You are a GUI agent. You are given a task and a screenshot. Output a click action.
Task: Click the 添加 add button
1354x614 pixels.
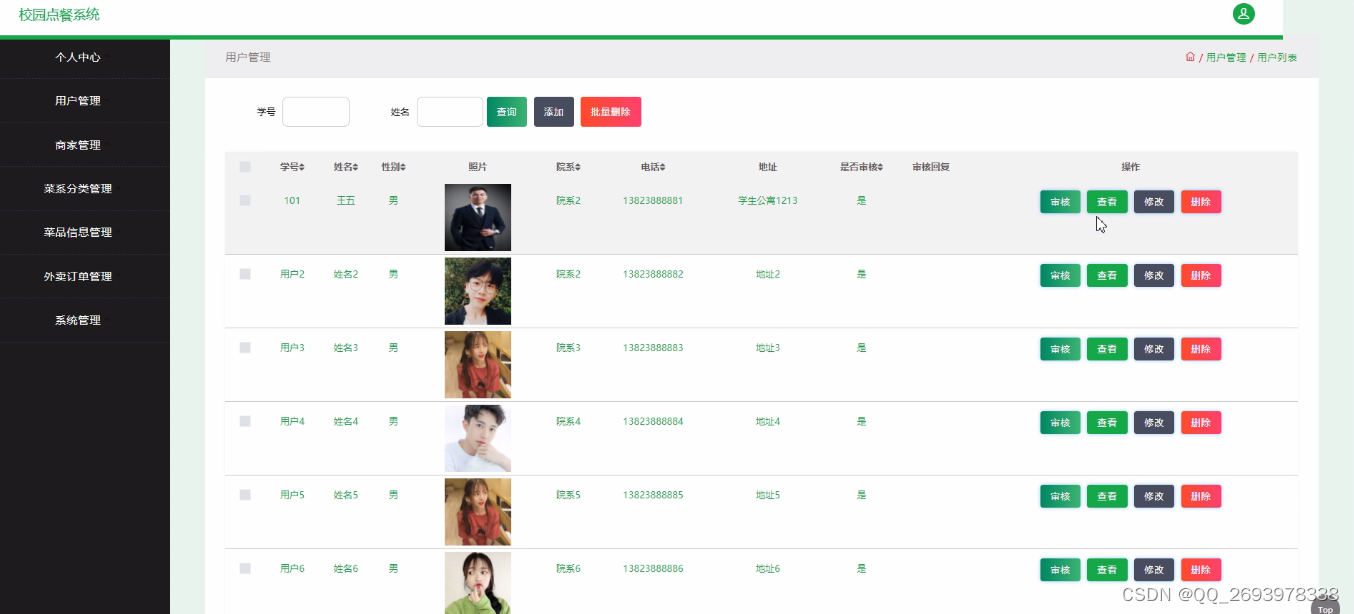click(x=554, y=112)
